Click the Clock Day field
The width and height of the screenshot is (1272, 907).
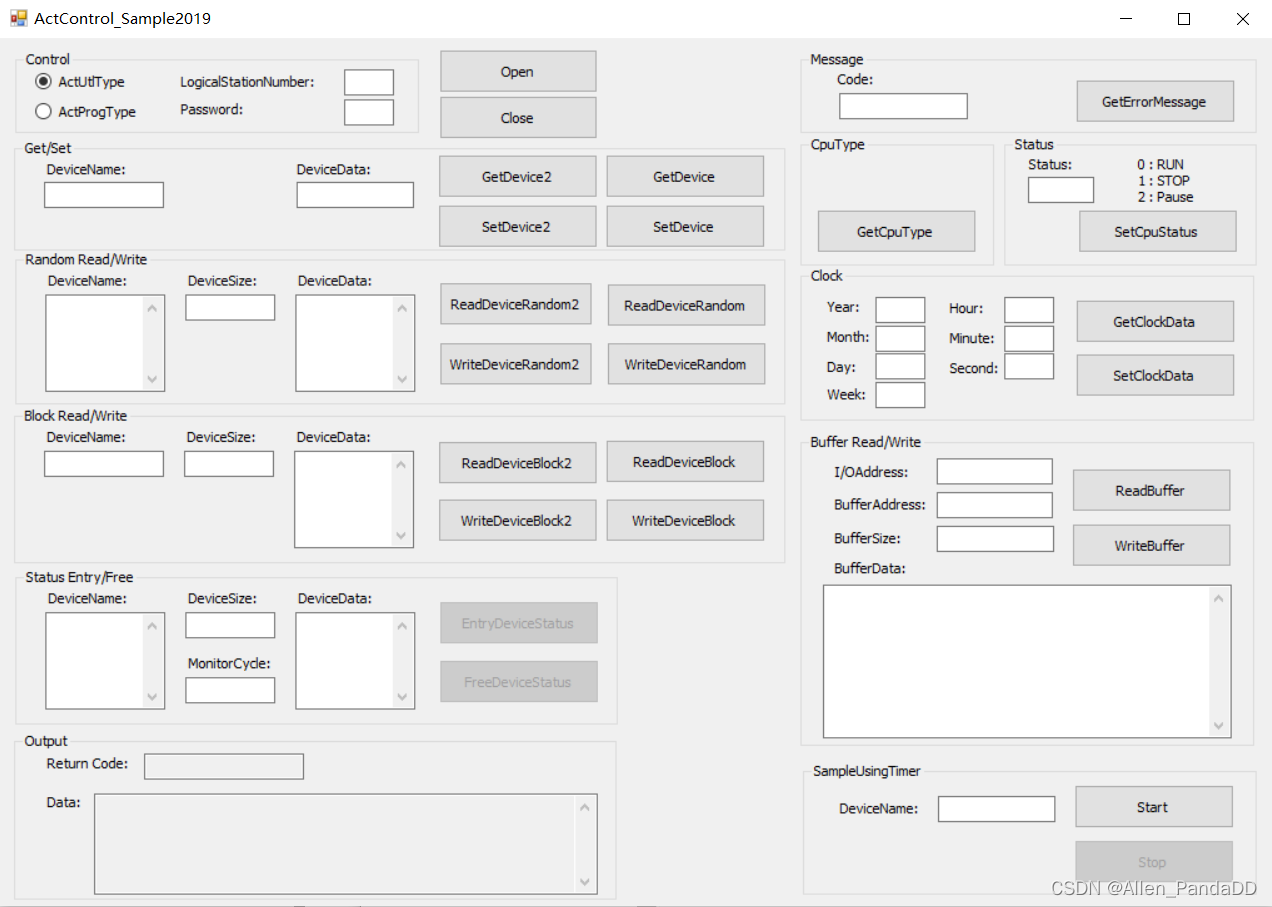(901, 367)
